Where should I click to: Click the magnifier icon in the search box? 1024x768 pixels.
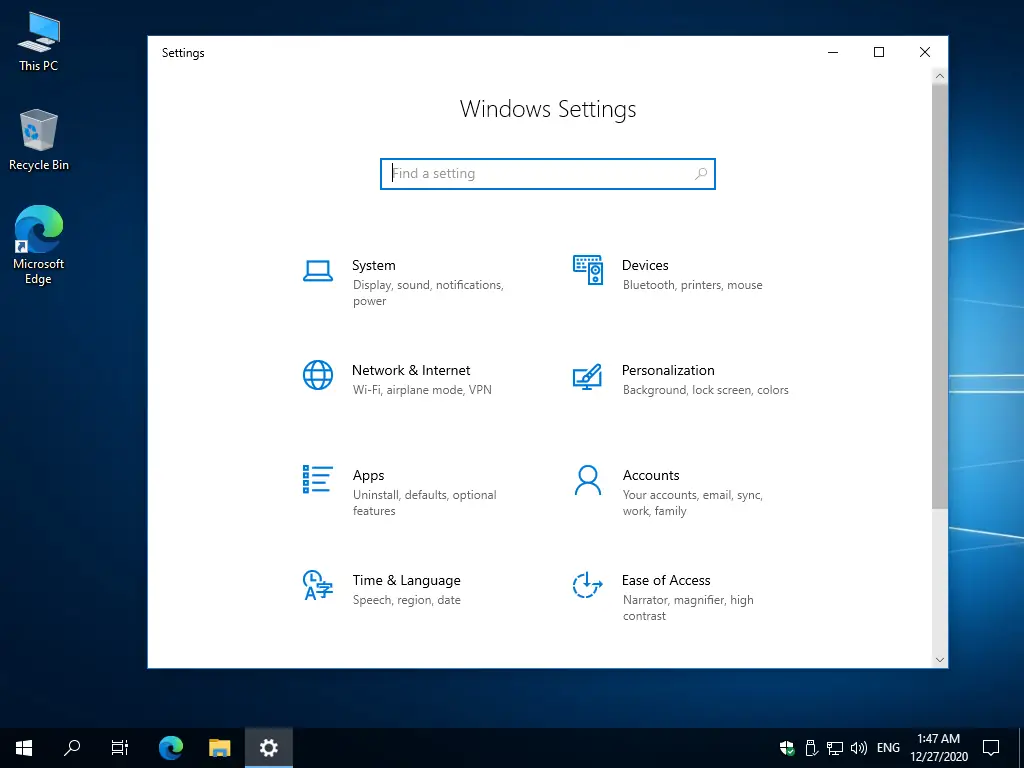click(701, 173)
